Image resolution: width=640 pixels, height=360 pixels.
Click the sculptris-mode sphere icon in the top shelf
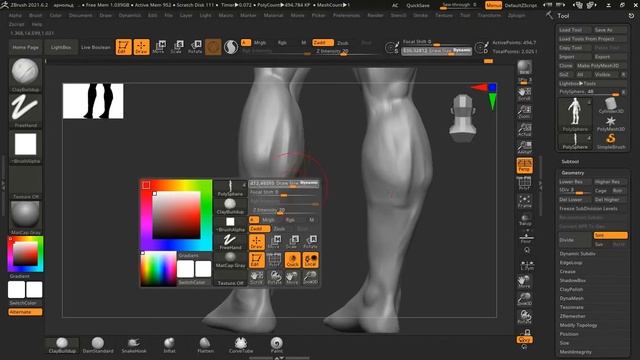(x=231, y=47)
